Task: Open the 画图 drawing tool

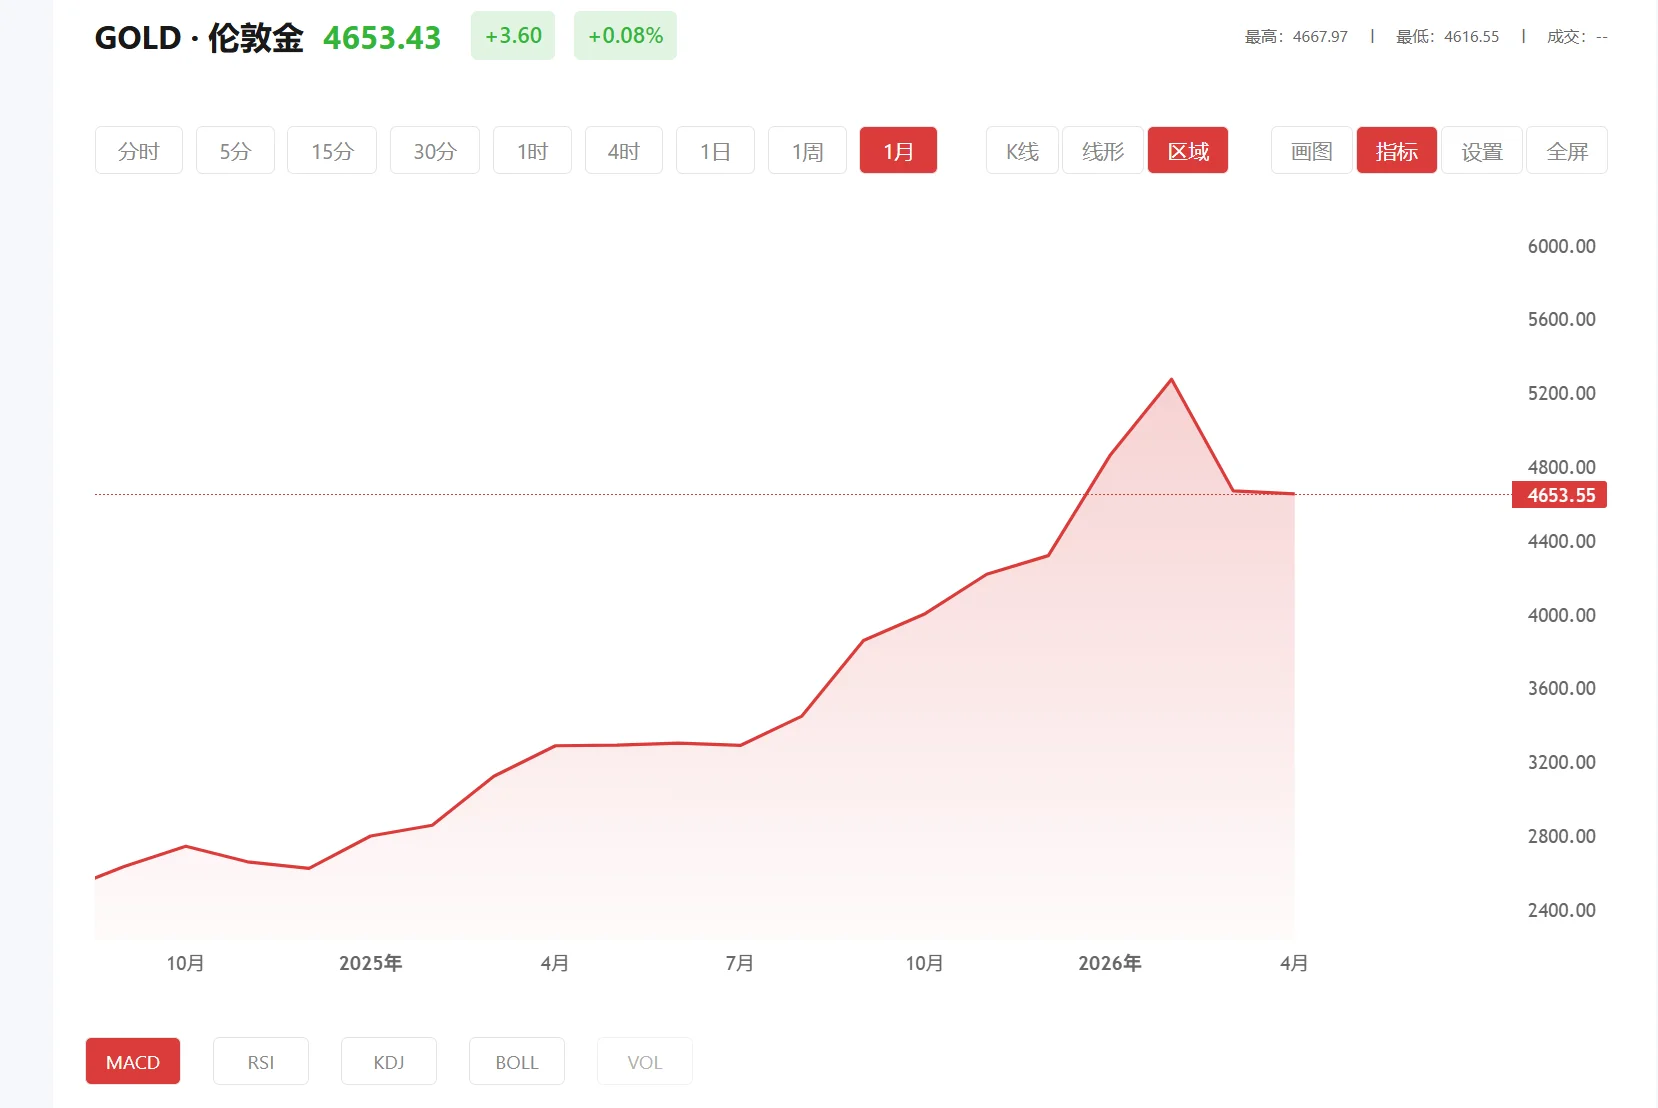Action: coord(1310,150)
